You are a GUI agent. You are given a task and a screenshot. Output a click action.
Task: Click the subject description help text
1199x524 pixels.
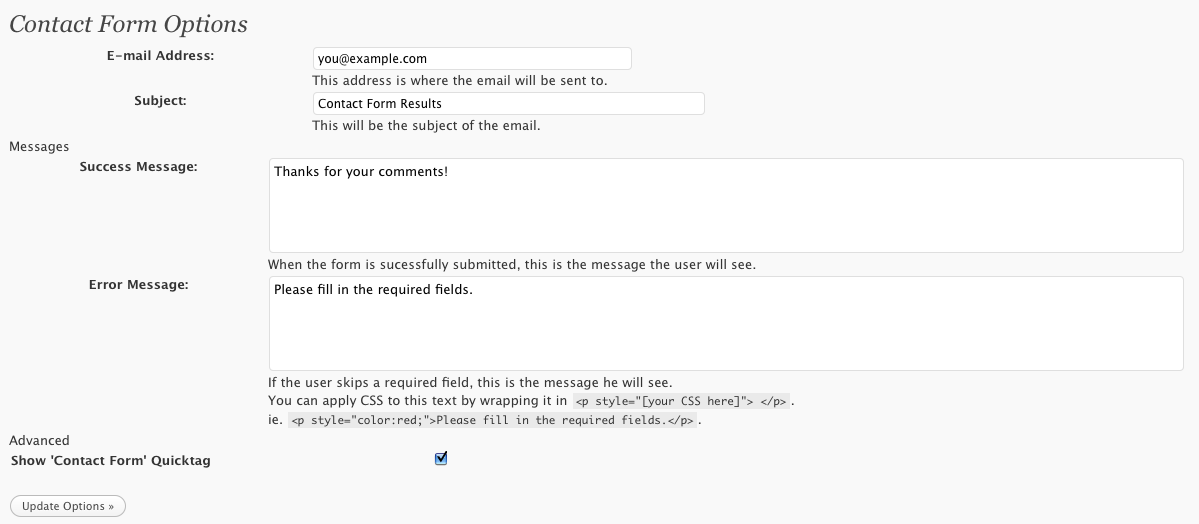click(x=426, y=126)
